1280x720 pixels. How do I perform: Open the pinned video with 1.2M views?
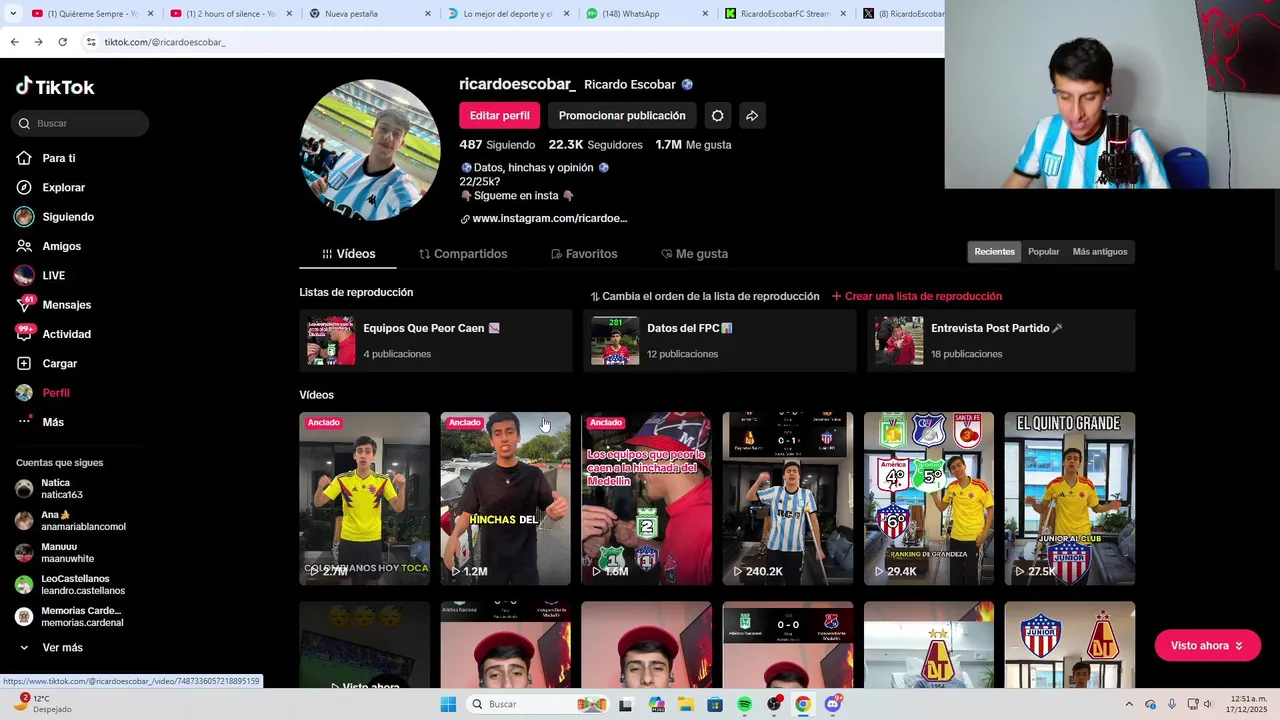click(505, 498)
